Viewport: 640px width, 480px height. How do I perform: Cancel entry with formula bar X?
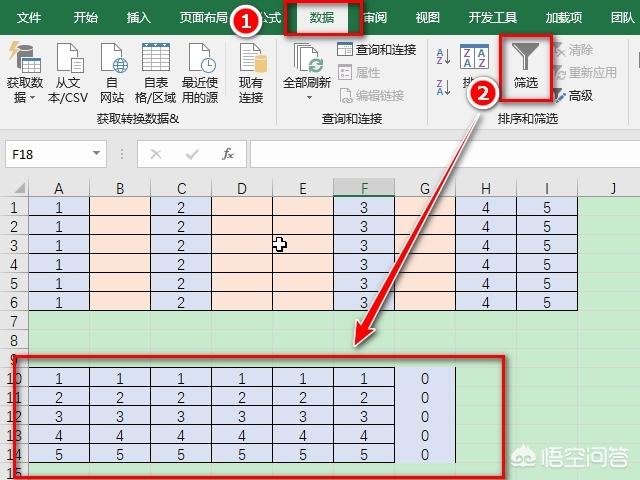point(156,154)
